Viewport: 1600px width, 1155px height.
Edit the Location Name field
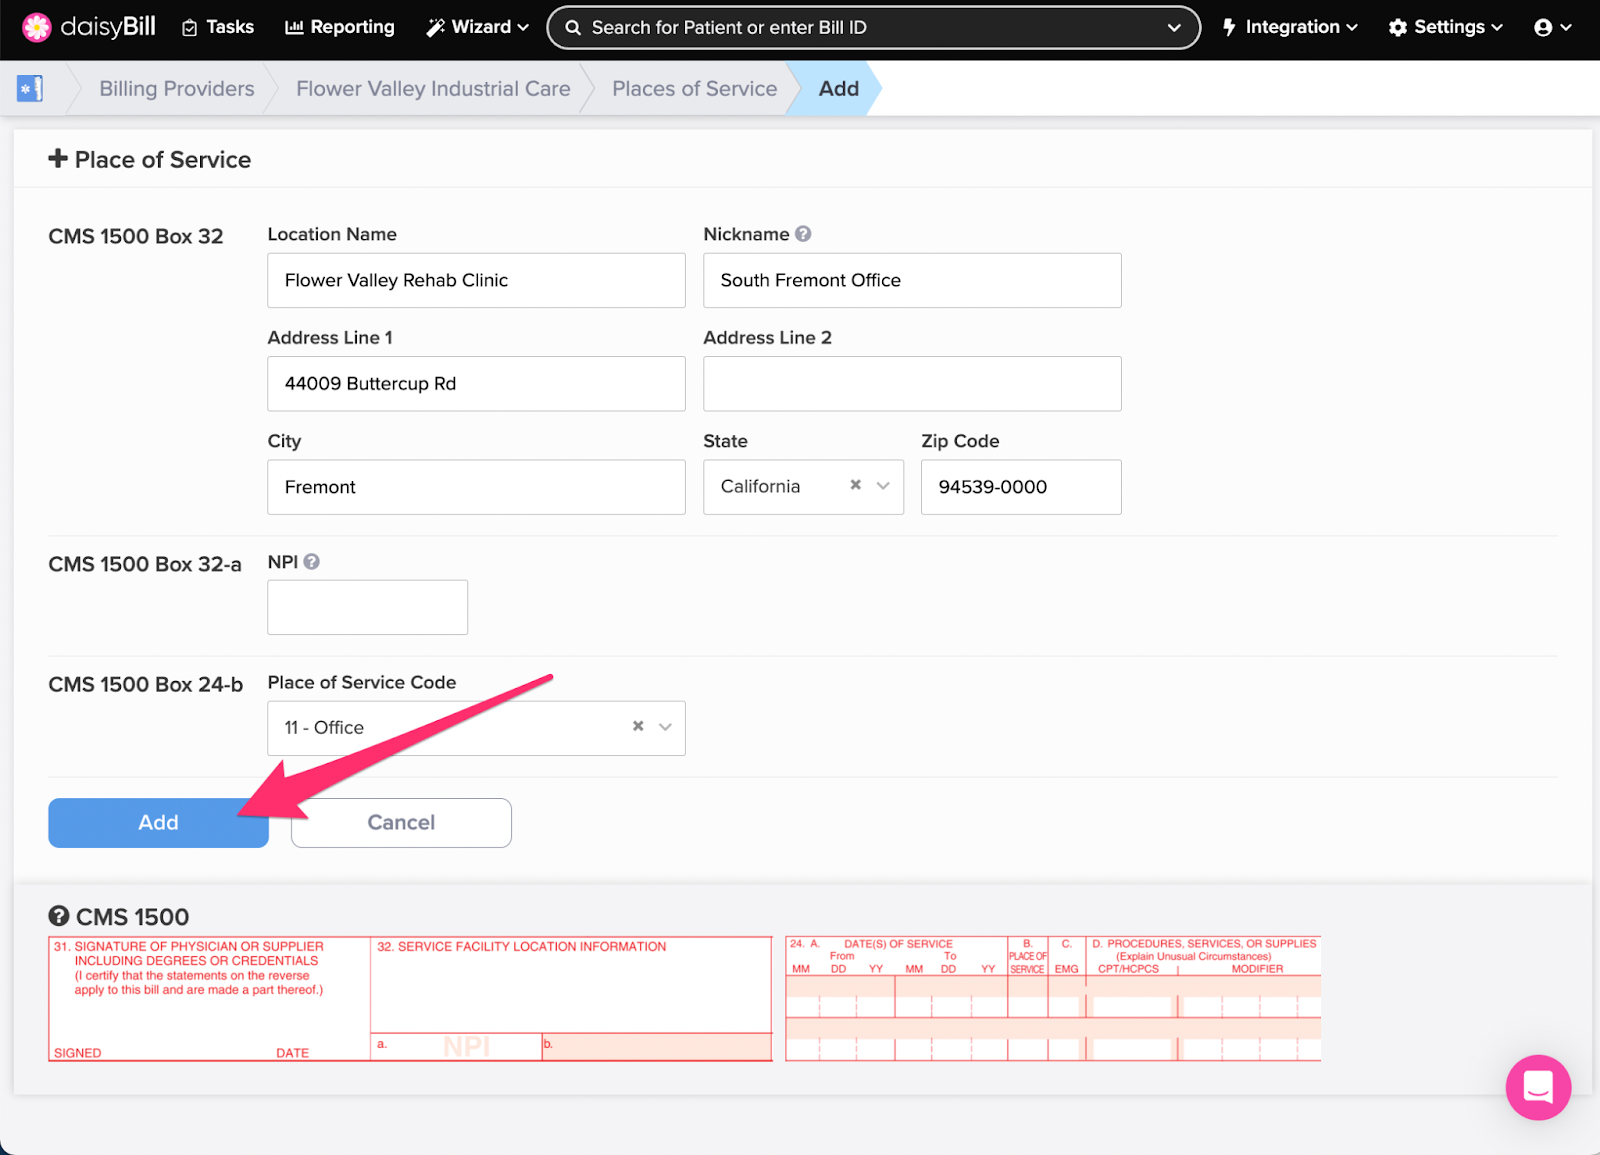point(476,280)
